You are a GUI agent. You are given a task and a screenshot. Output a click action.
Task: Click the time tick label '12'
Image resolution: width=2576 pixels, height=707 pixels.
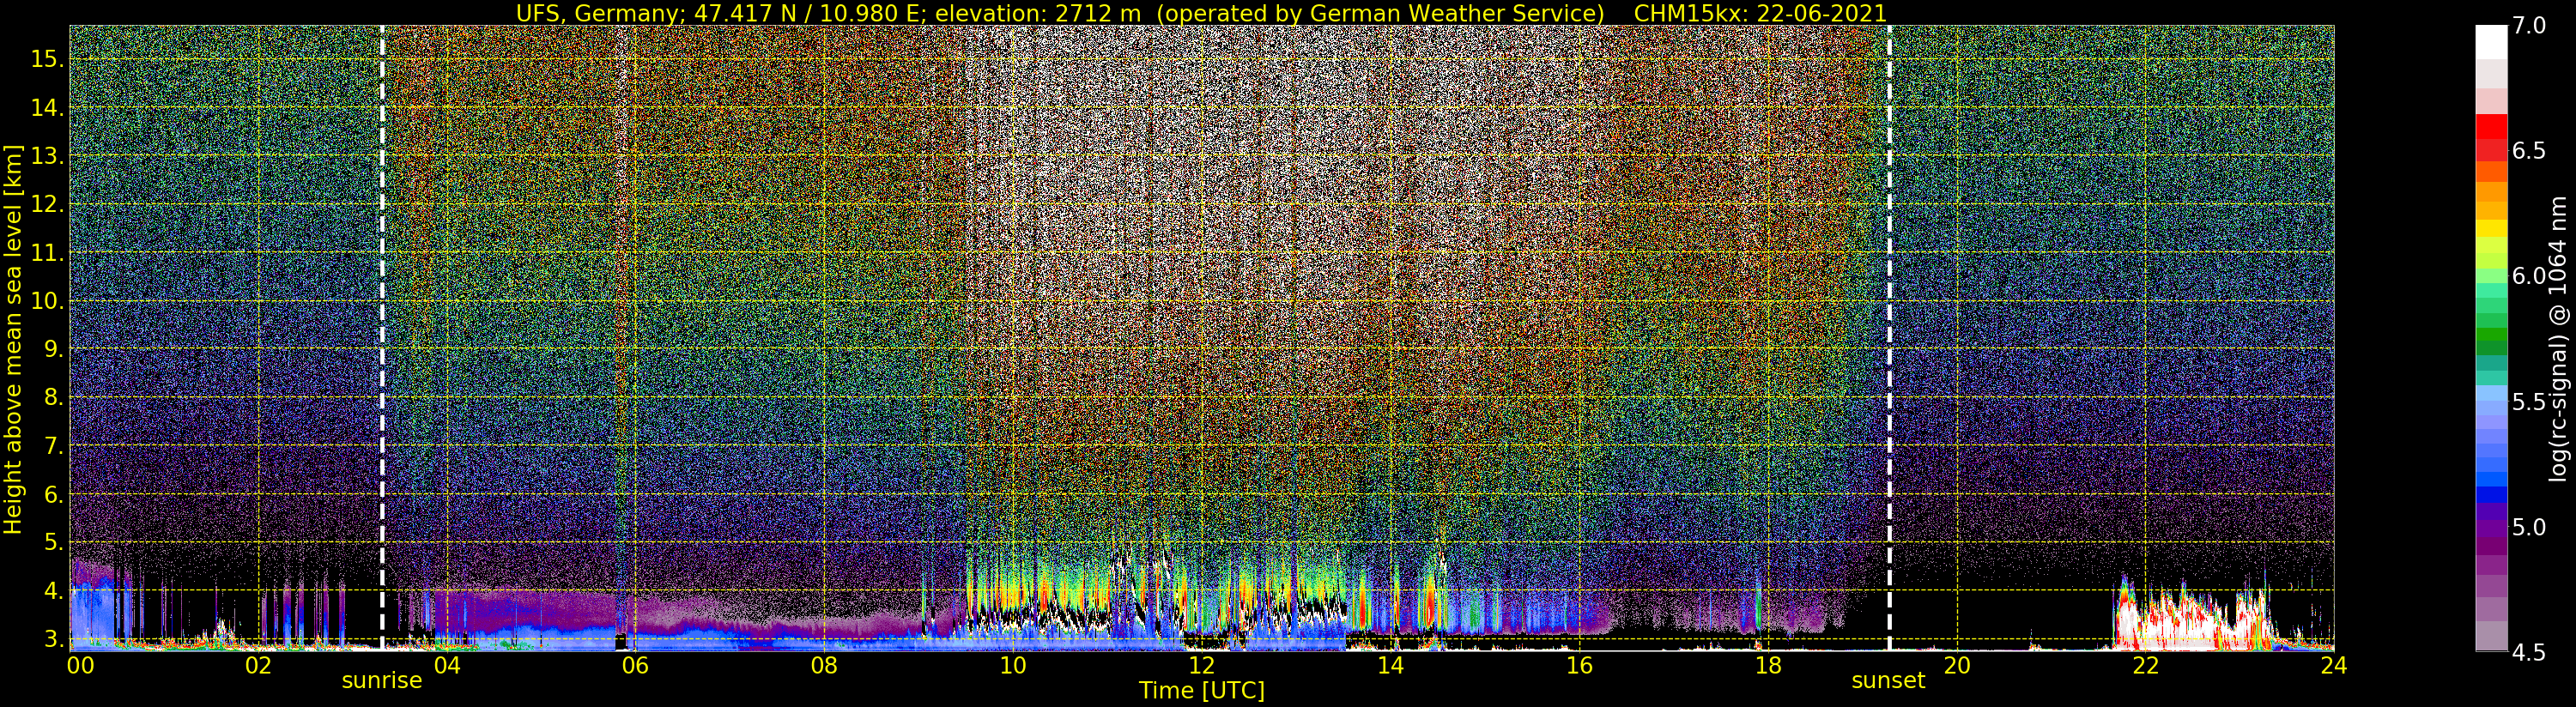pos(1201,666)
